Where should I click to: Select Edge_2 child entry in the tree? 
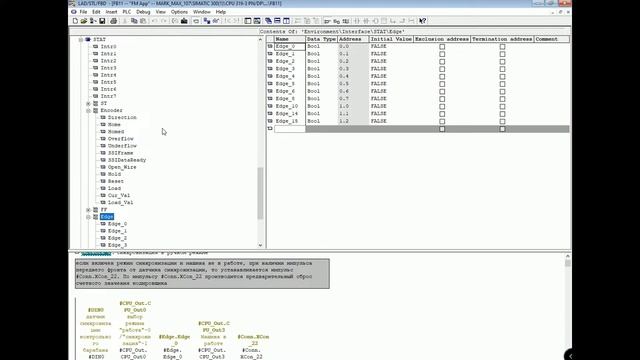pos(118,238)
